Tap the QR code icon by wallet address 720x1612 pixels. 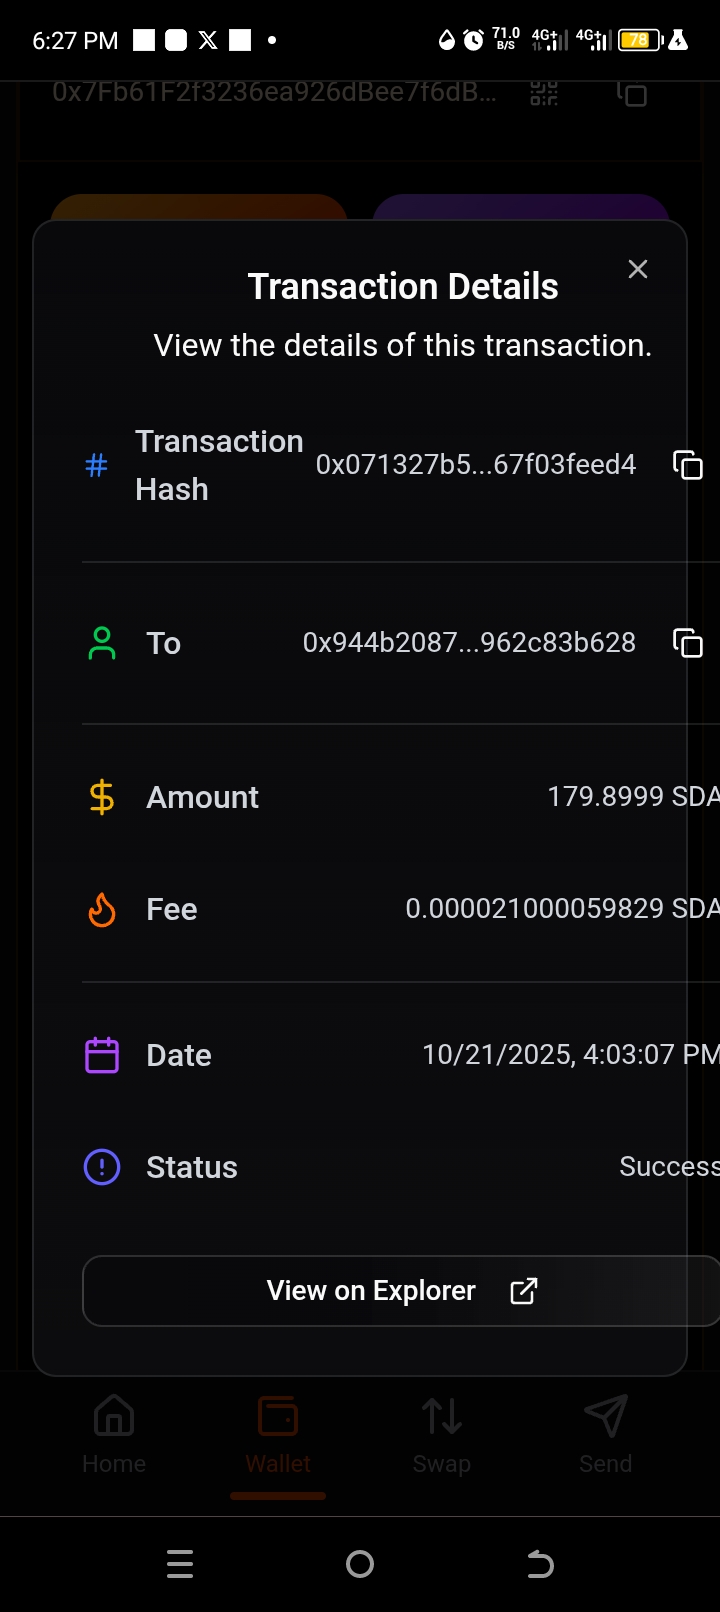544,94
